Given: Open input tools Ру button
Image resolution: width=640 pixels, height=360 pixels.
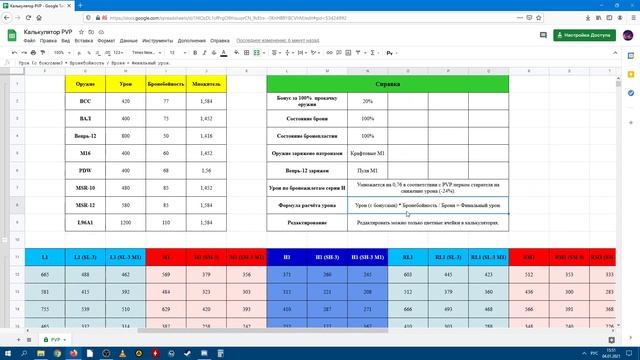Looking at the screenshot, I should 391,53.
